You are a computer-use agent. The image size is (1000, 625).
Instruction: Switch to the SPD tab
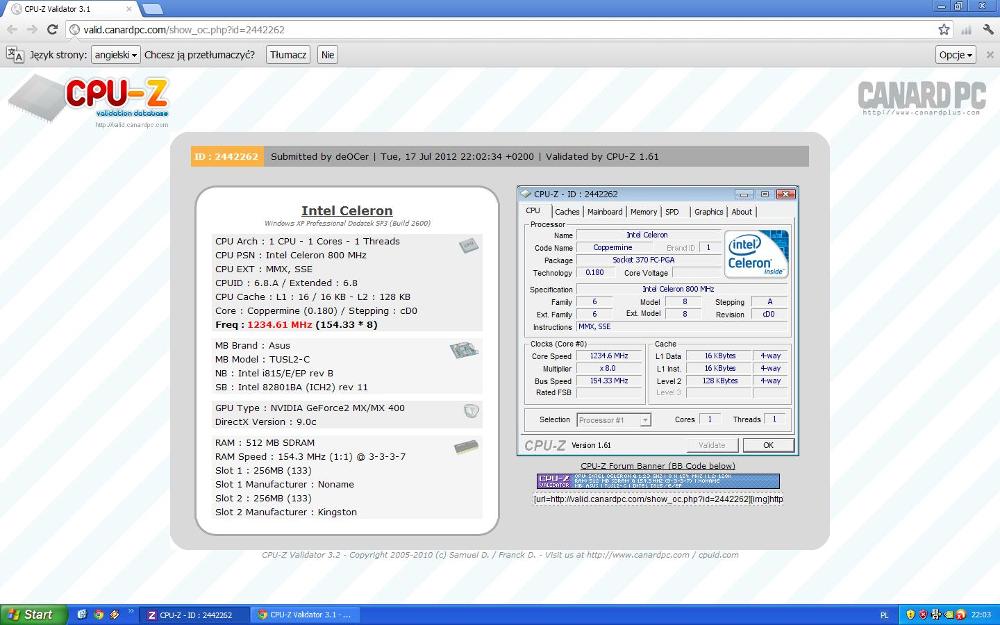(x=672, y=212)
